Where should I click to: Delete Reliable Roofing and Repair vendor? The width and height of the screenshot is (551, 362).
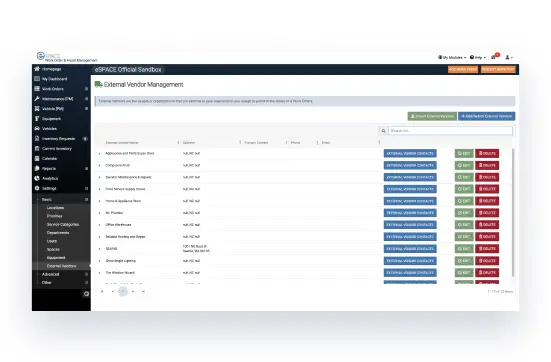click(x=487, y=237)
